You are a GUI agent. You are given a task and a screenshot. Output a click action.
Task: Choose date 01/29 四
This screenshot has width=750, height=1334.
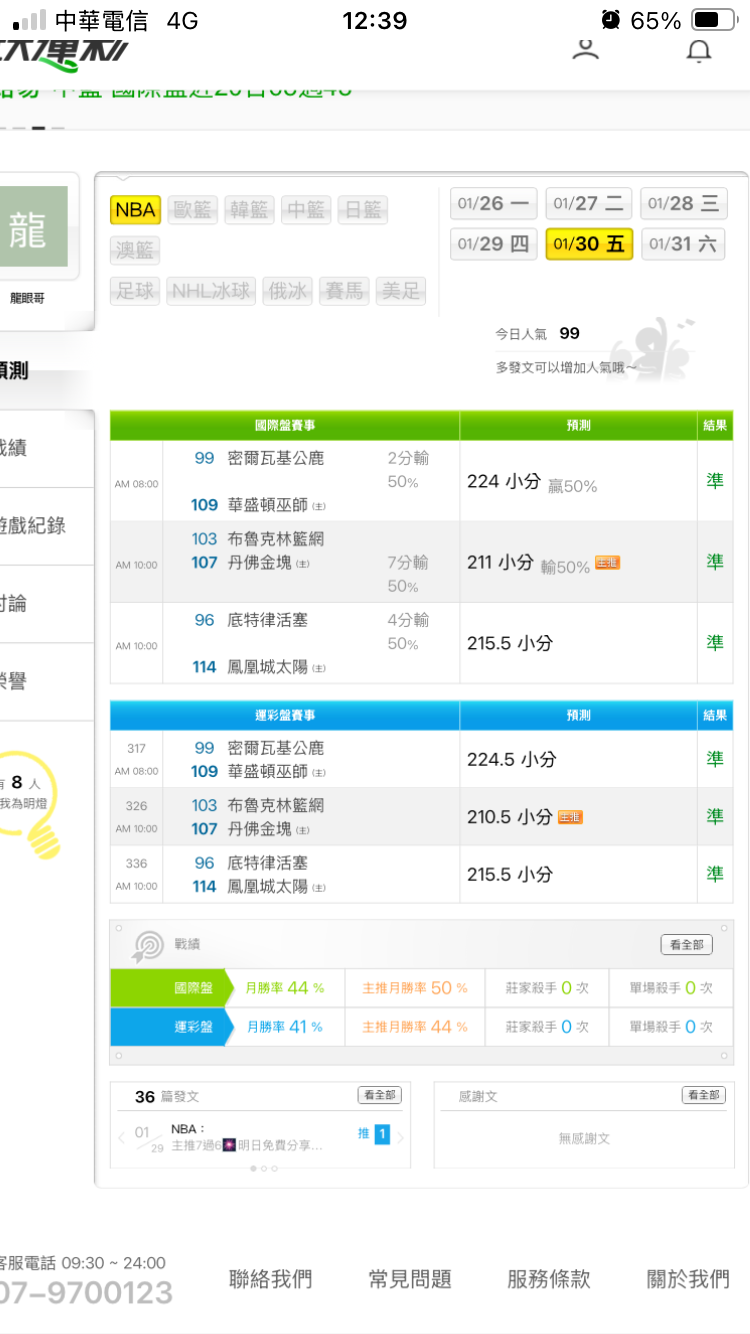[493, 244]
